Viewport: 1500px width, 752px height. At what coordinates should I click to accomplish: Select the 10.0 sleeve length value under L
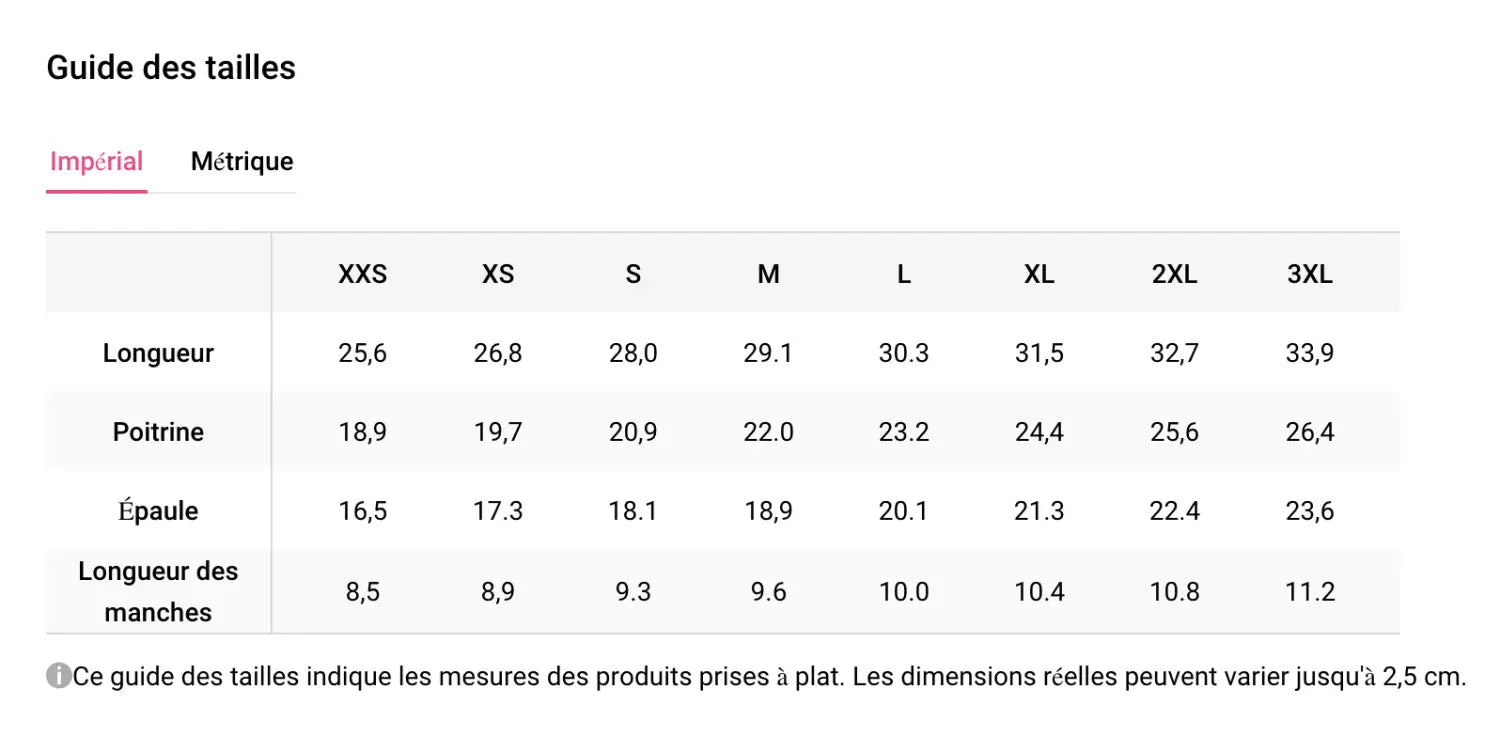903,591
